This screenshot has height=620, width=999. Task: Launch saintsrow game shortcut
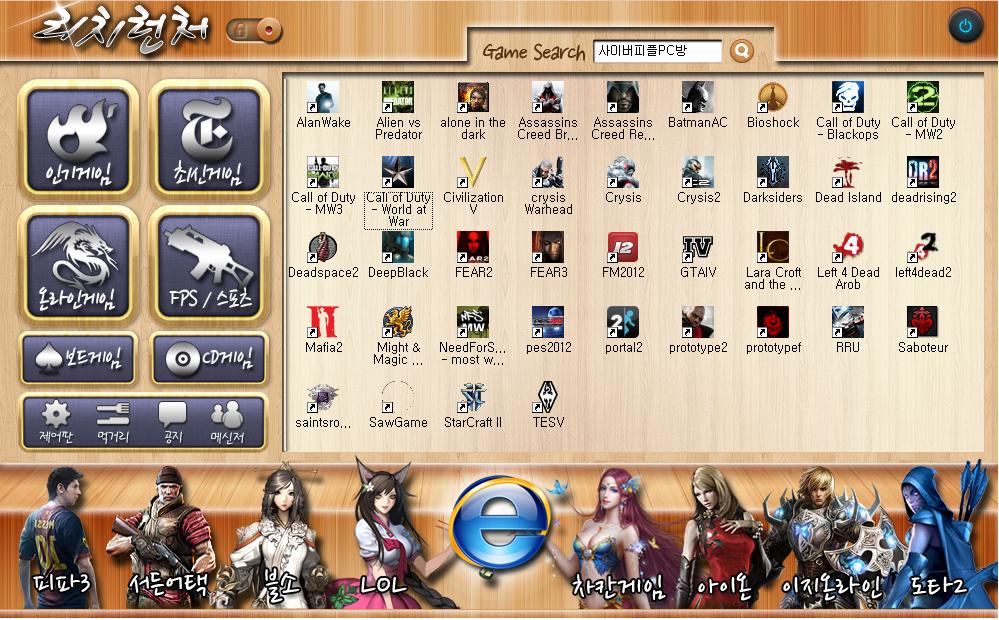pos(323,405)
